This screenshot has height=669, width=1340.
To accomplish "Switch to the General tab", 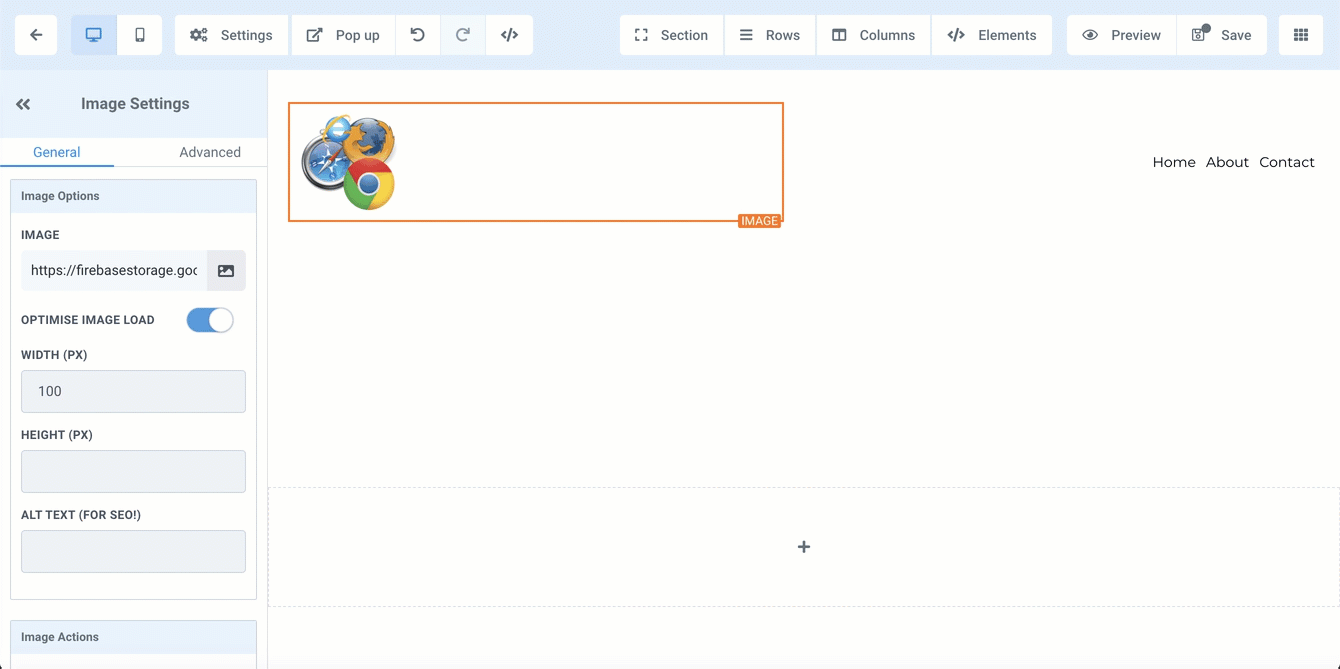I will pos(57,152).
